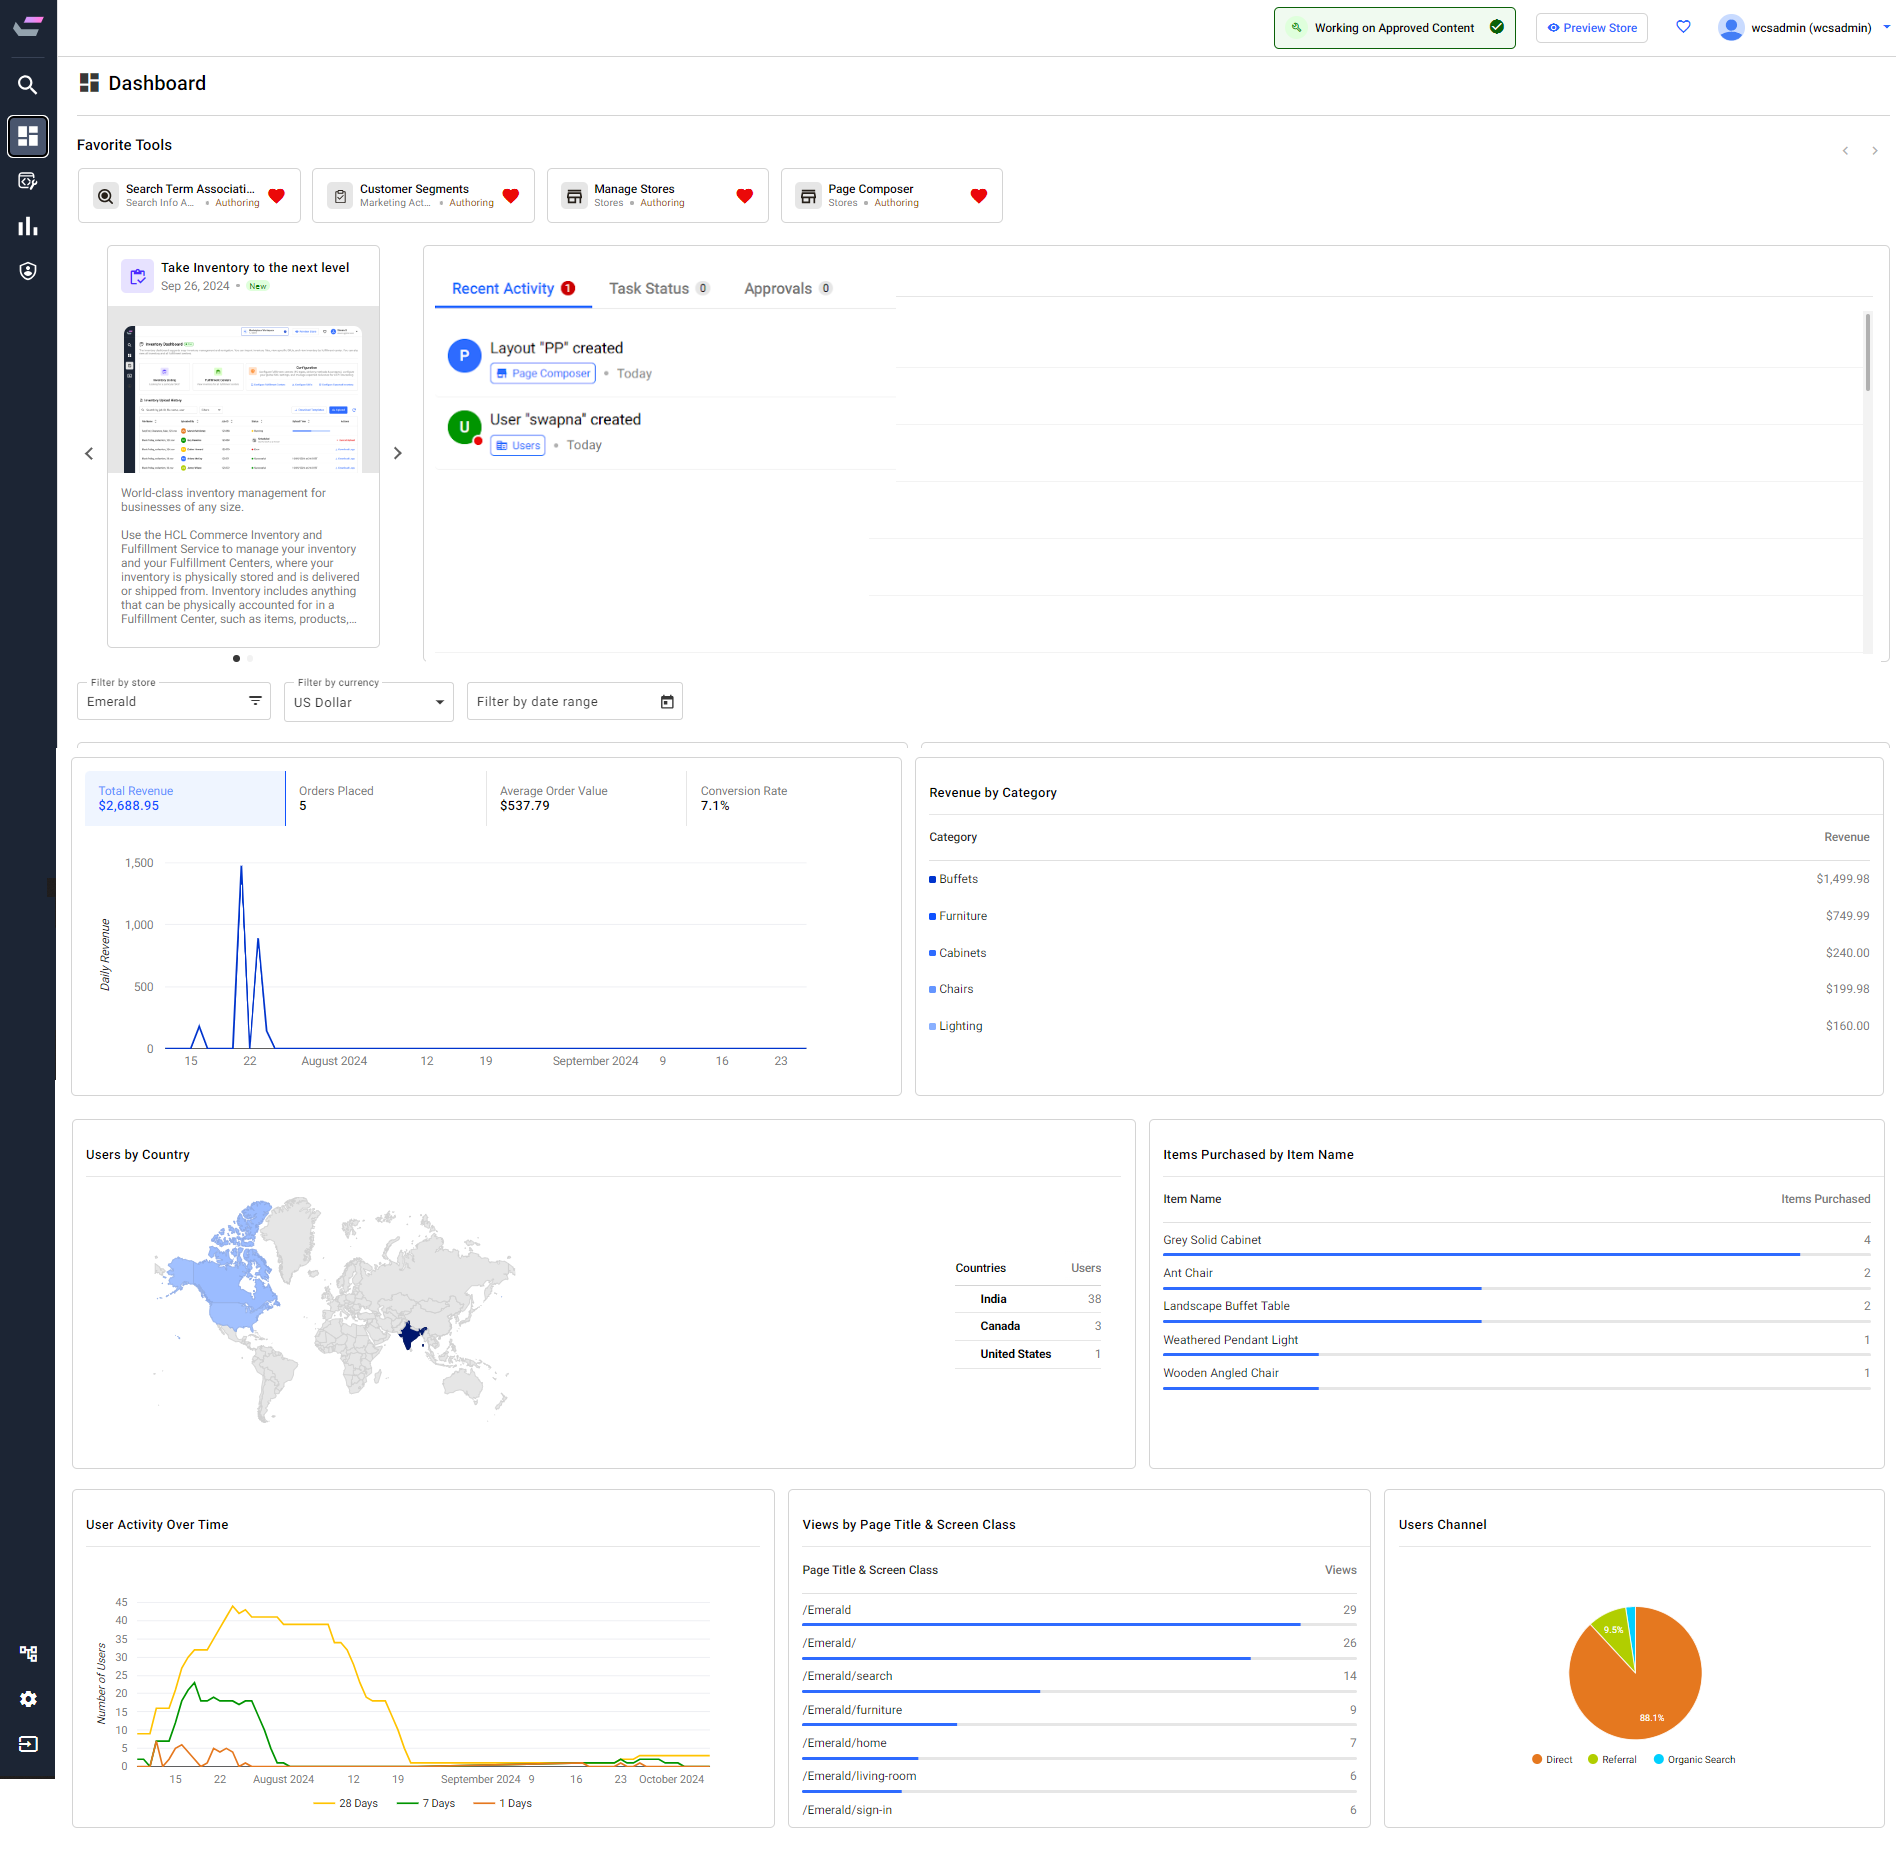1896x1876 pixels.
Task: Click the favorites heart icon in header
Action: click(x=1683, y=27)
